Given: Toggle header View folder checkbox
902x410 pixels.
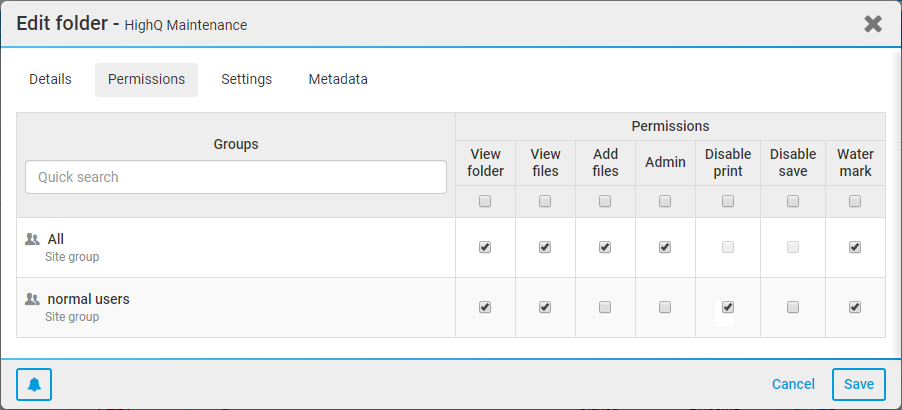Looking at the screenshot, I should click(x=485, y=201).
